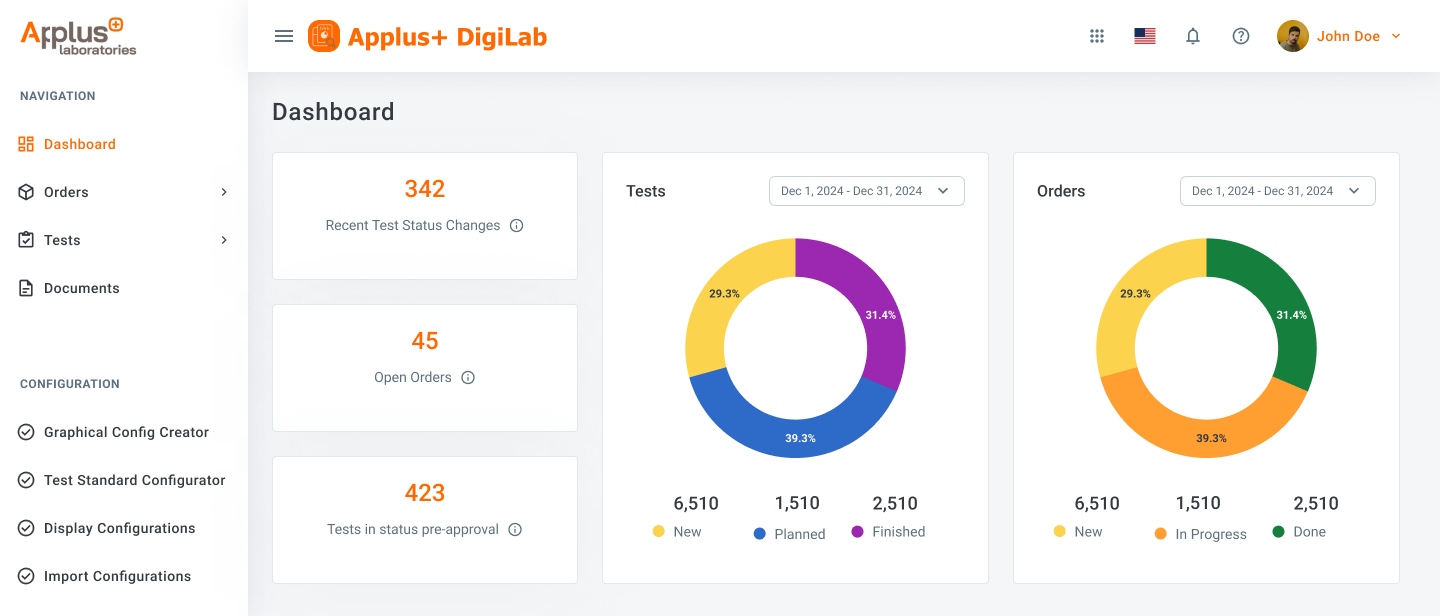This screenshot has width=1440, height=616.
Task: Open the John Doe user menu
Action: 1340,36
